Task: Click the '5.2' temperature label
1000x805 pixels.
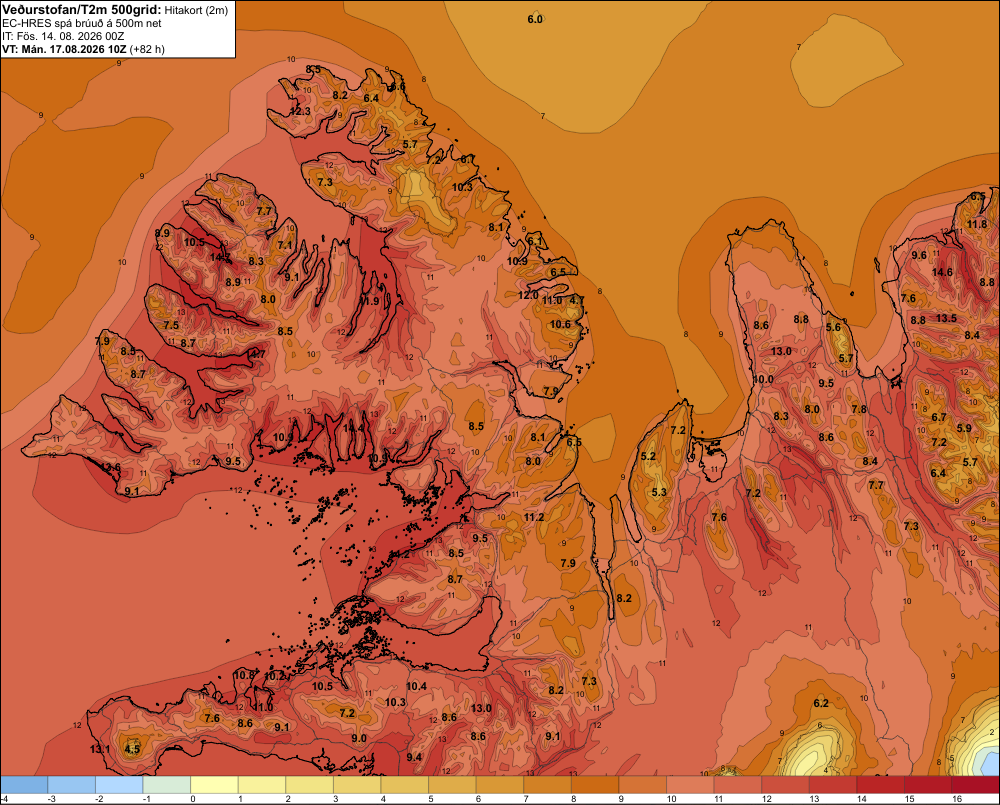Action: point(648,456)
